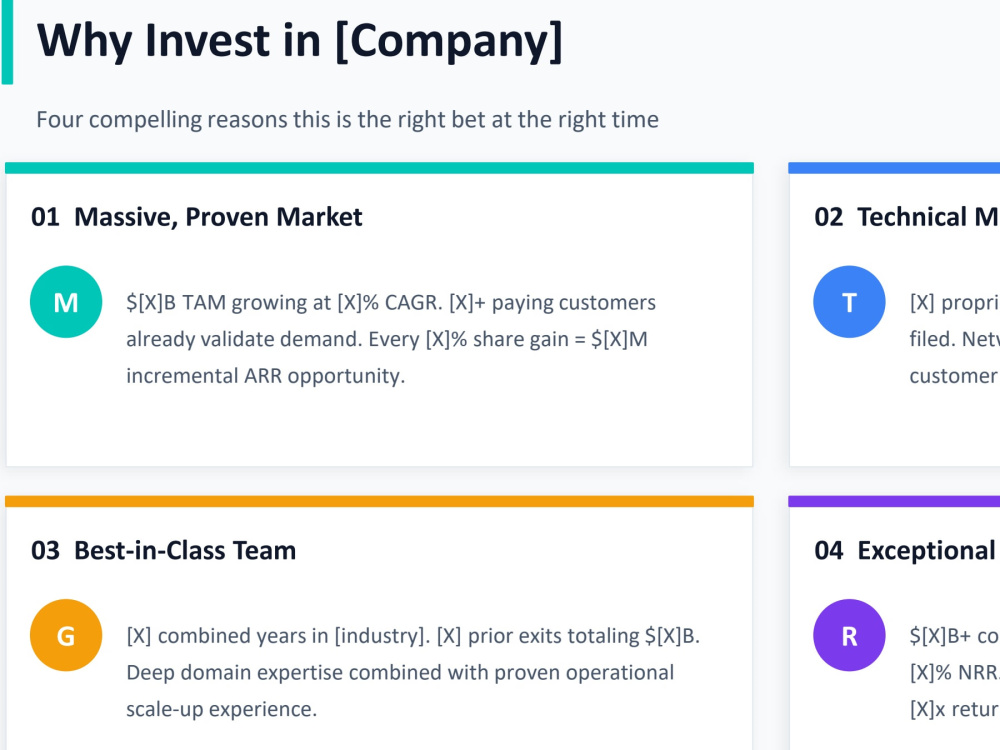Click the teal accent bar beside title
The width and height of the screenshot is (1000, 750).
[8, 42]
